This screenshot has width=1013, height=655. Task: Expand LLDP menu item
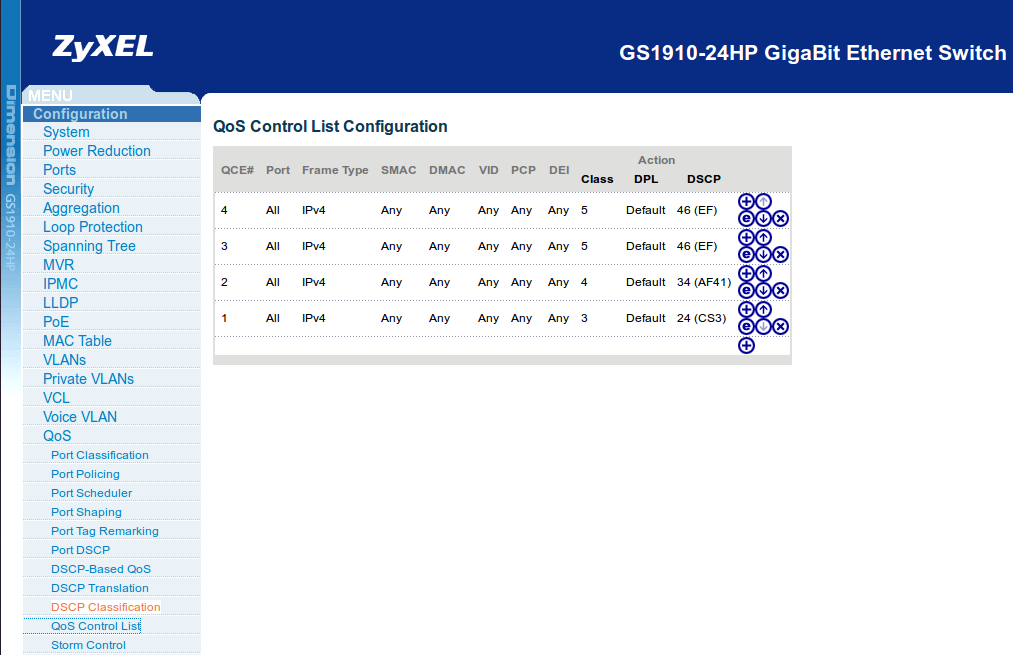(60, 303)
